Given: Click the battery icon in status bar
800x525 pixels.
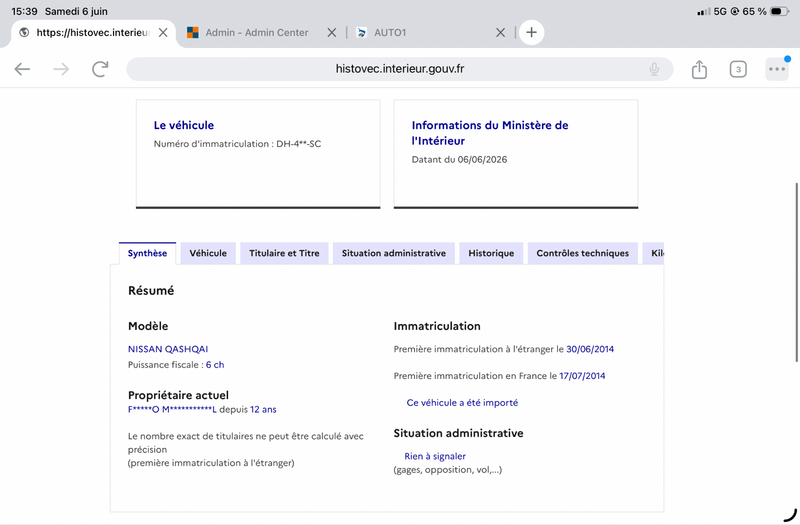Looking at the screenshot, I should 780,11.
